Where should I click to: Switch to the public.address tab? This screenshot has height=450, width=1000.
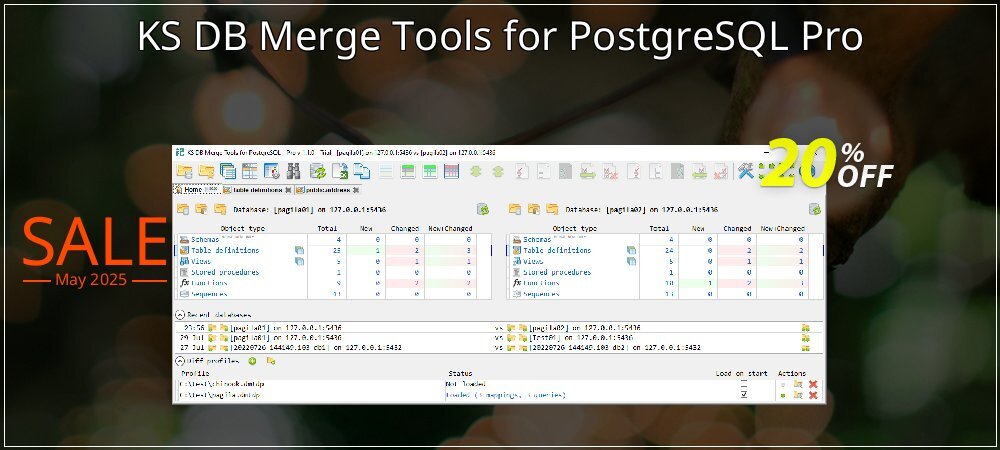point(327,190)
